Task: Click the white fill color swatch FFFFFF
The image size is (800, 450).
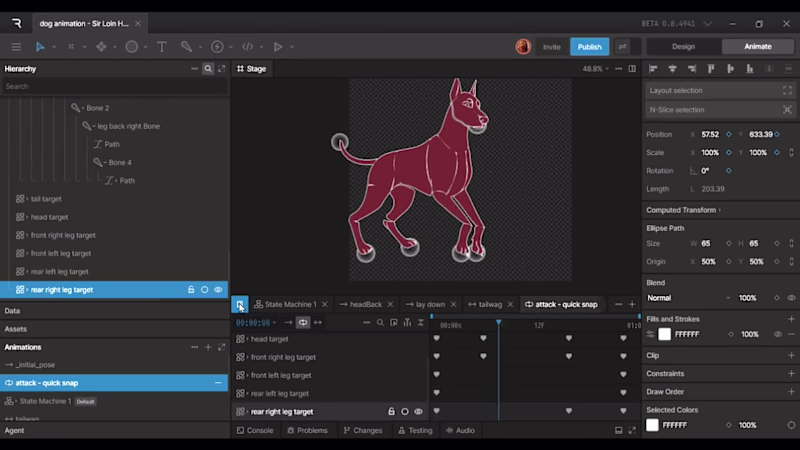Action: [664, 334]
